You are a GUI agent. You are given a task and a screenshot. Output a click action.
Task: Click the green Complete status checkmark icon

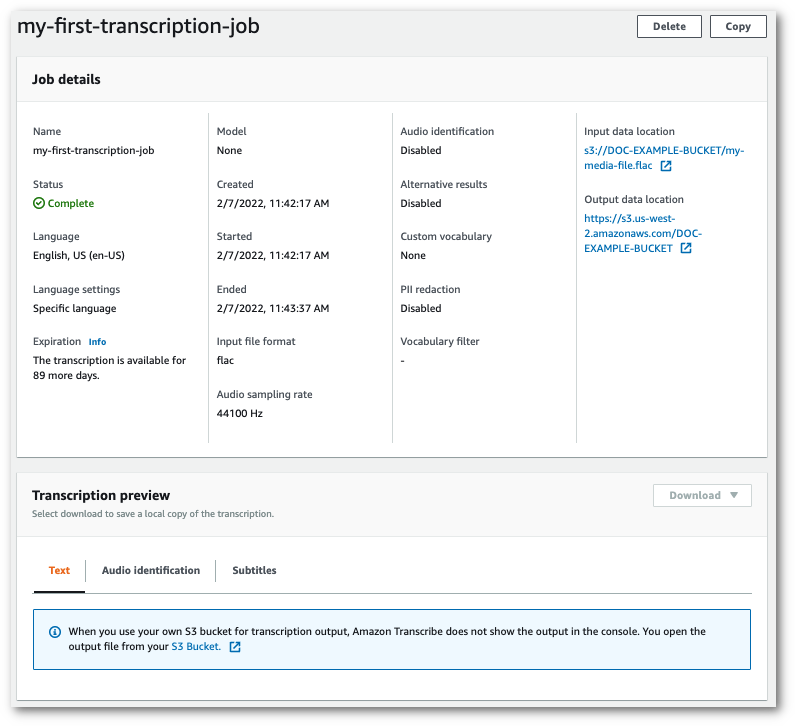(39, 203)
